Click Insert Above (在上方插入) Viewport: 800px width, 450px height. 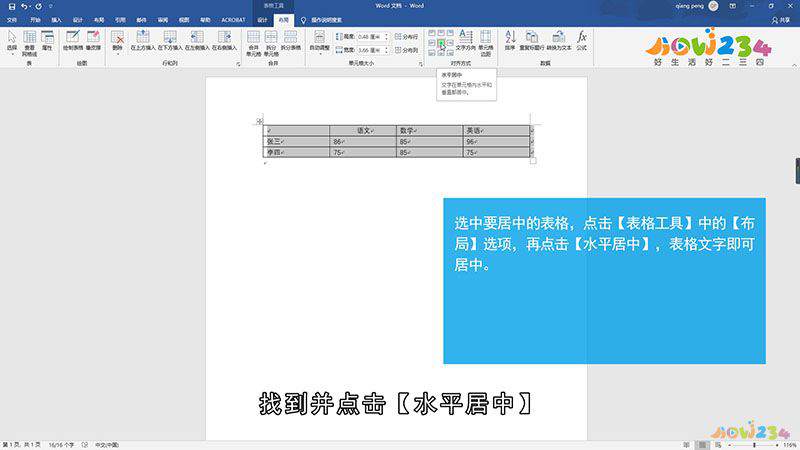[143, 41]
